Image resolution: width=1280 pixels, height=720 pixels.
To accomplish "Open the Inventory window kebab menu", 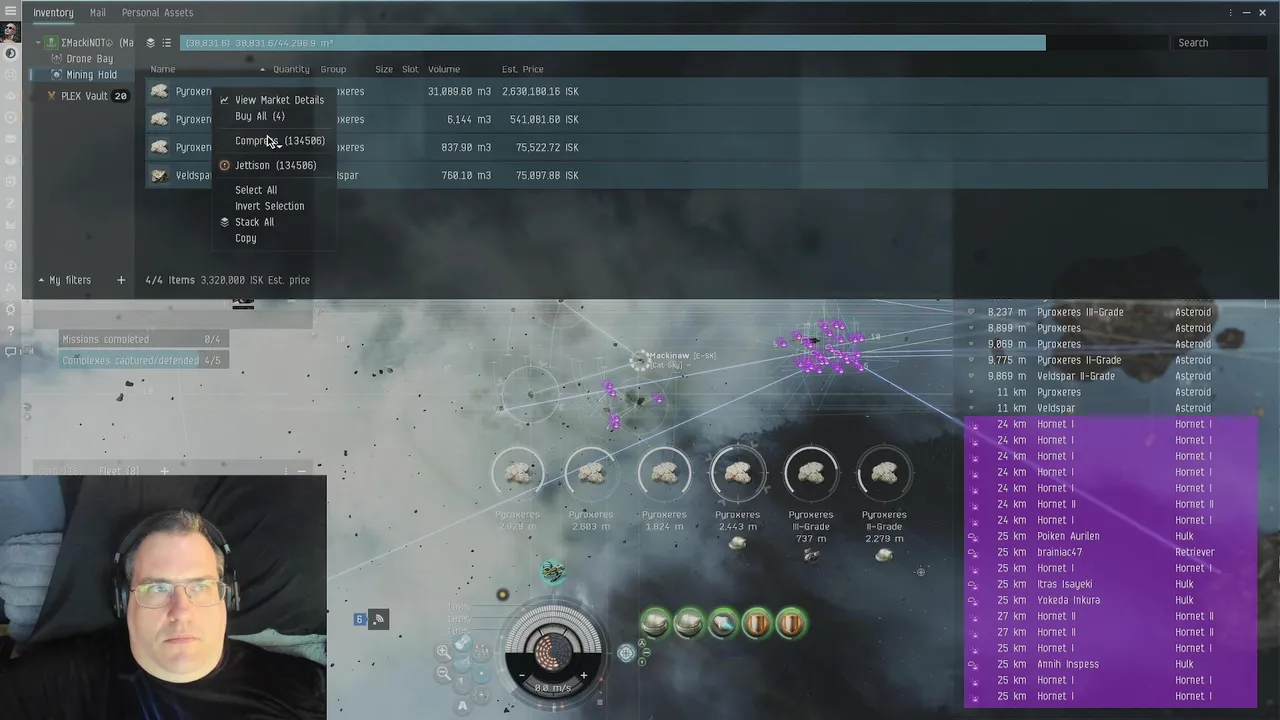I will point(1230,12).
